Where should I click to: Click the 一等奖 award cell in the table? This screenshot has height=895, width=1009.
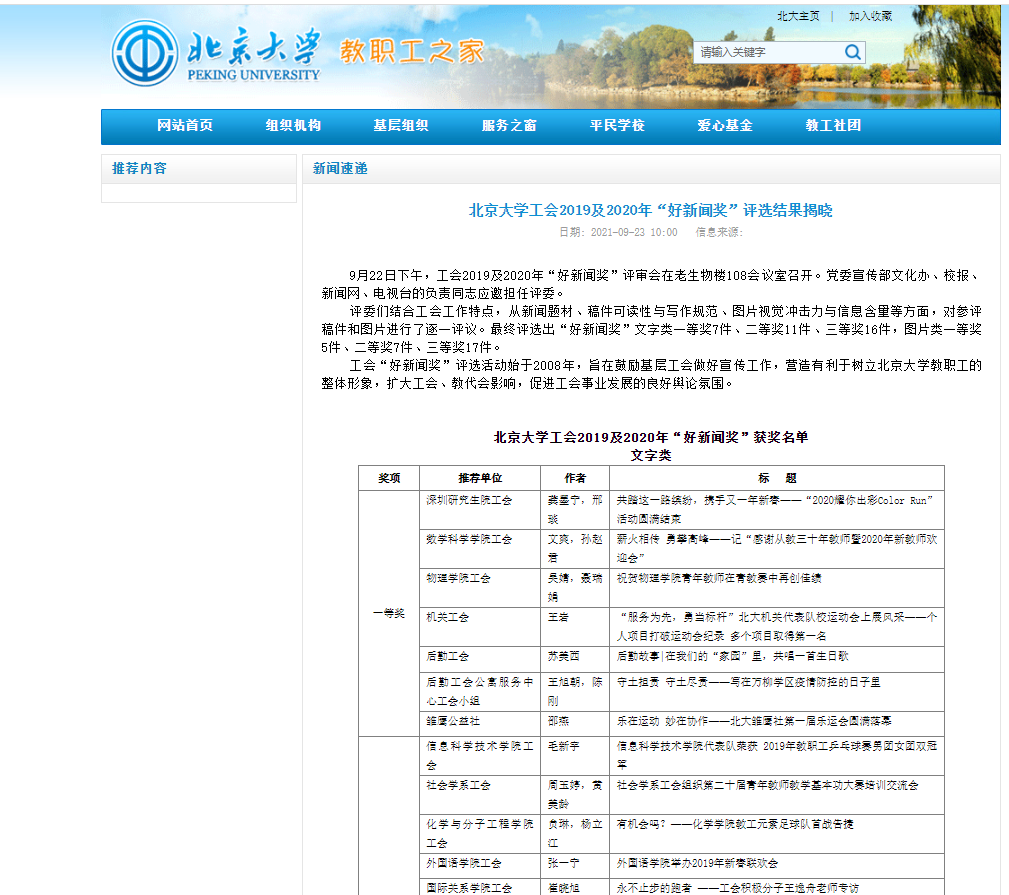[390, 613]
